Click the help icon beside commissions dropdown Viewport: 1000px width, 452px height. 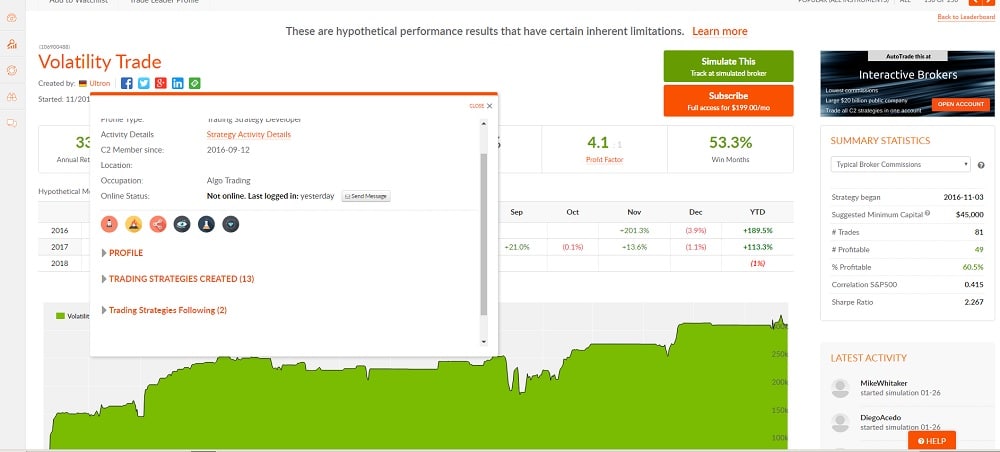(981, 165)
